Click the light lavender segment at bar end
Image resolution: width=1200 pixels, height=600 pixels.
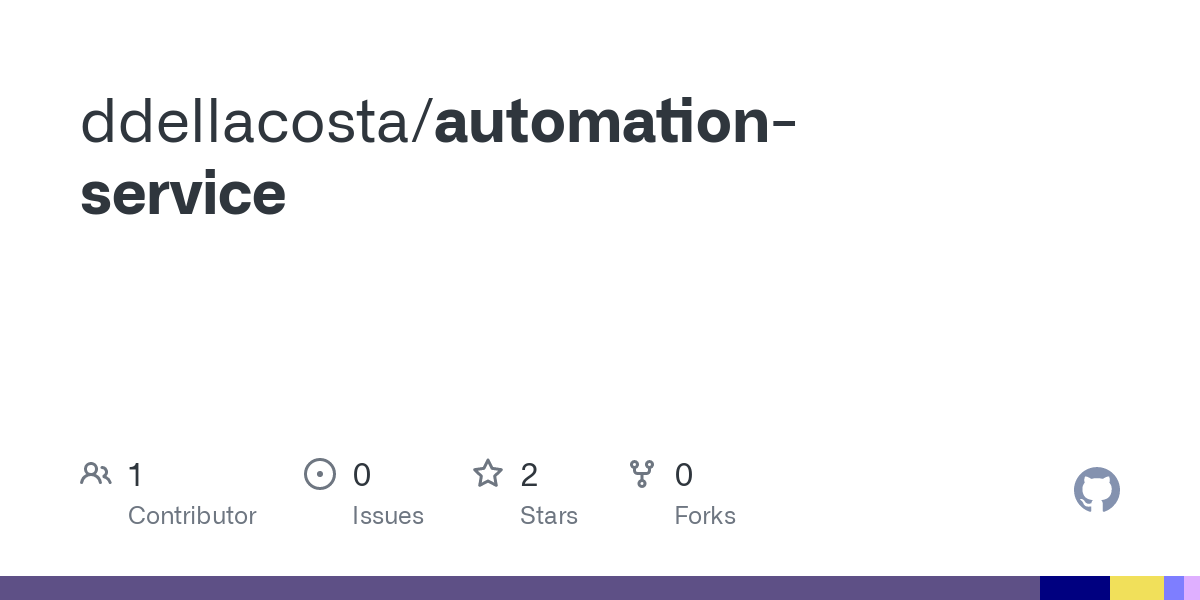[x=1192, y=588]
